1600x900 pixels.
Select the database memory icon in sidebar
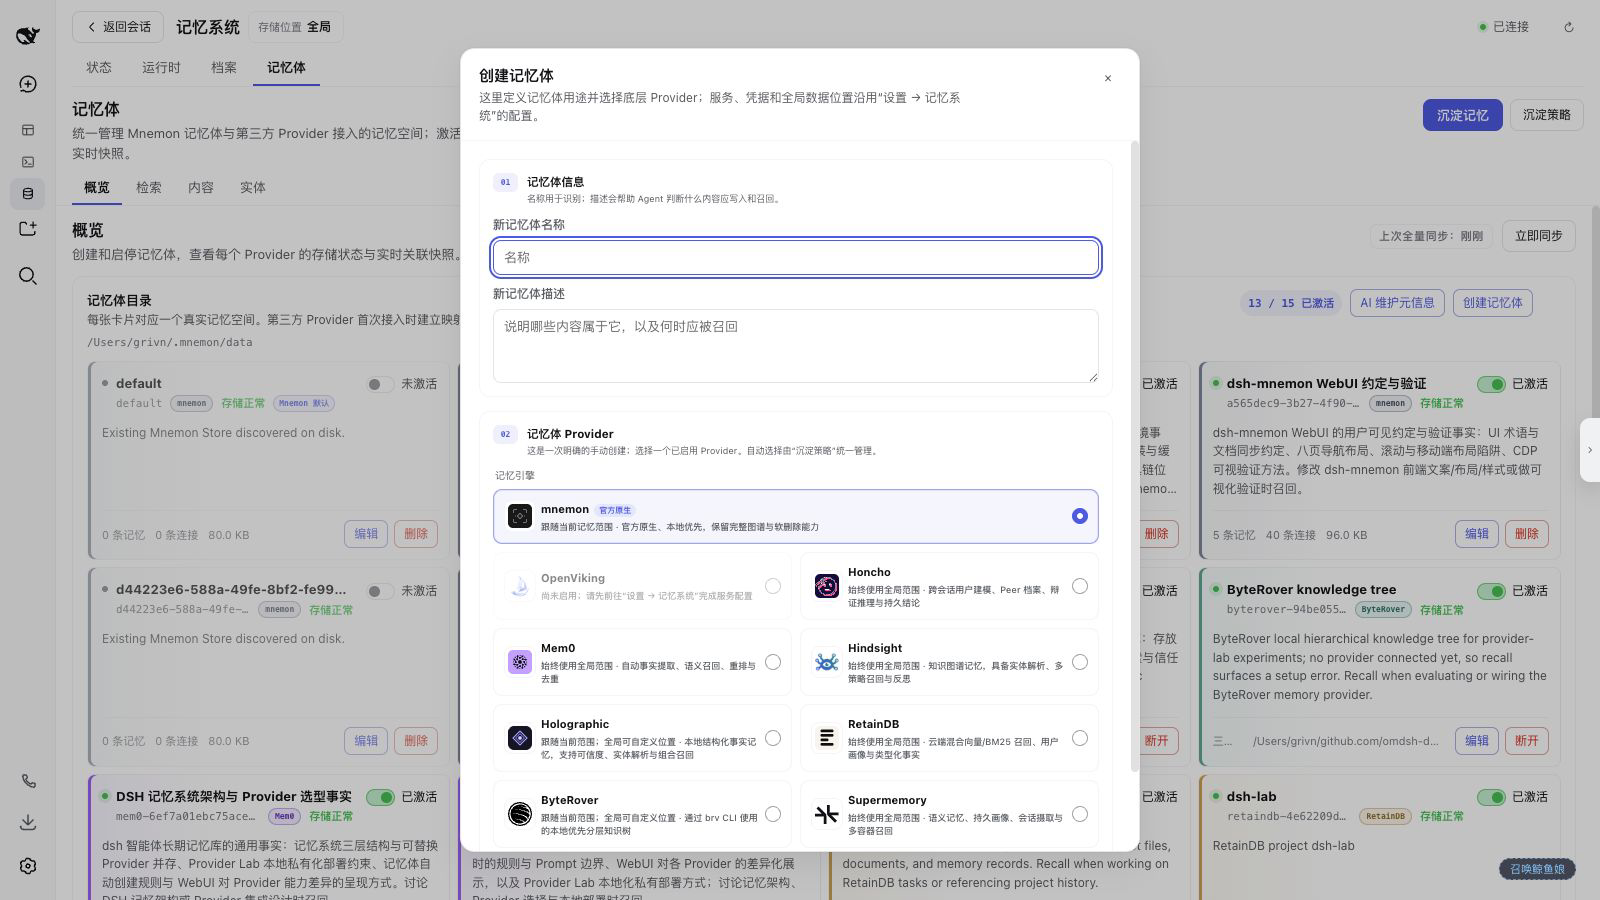click(28, 194)
